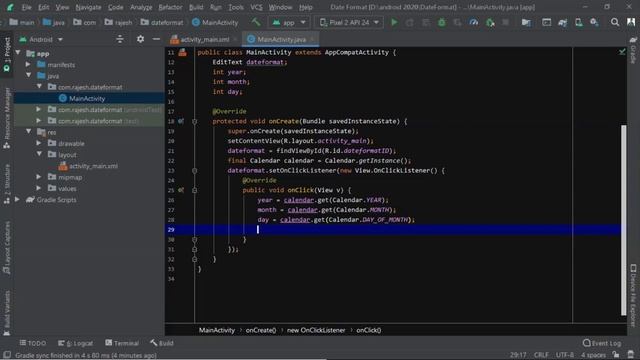Open the Pixel 2 API 24 device dropdown
Image resolution: width=640 pixels, height=360 pixels.
[349, 22]
